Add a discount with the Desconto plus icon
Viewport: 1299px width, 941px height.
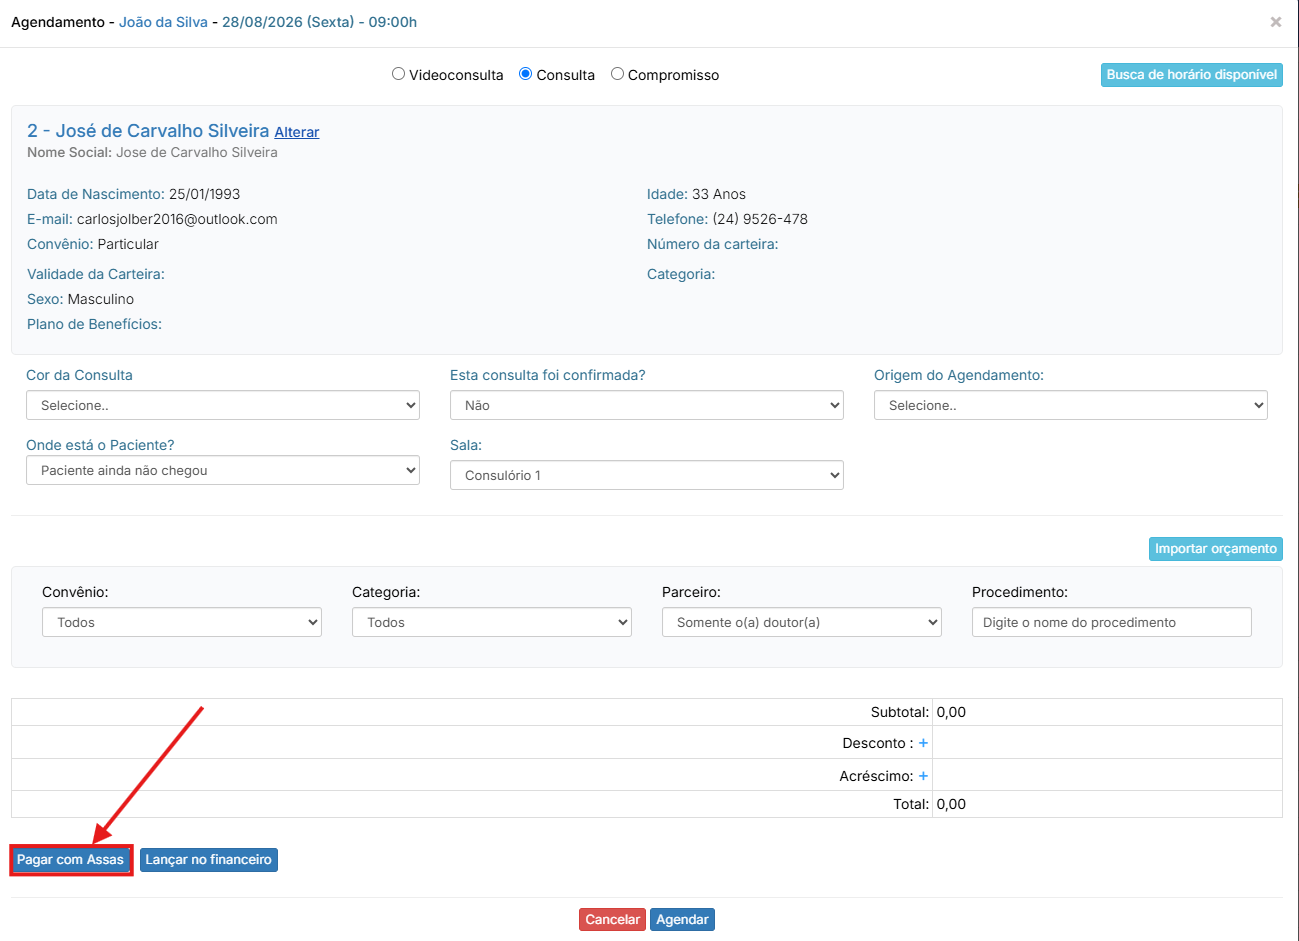tap(923, 743)
